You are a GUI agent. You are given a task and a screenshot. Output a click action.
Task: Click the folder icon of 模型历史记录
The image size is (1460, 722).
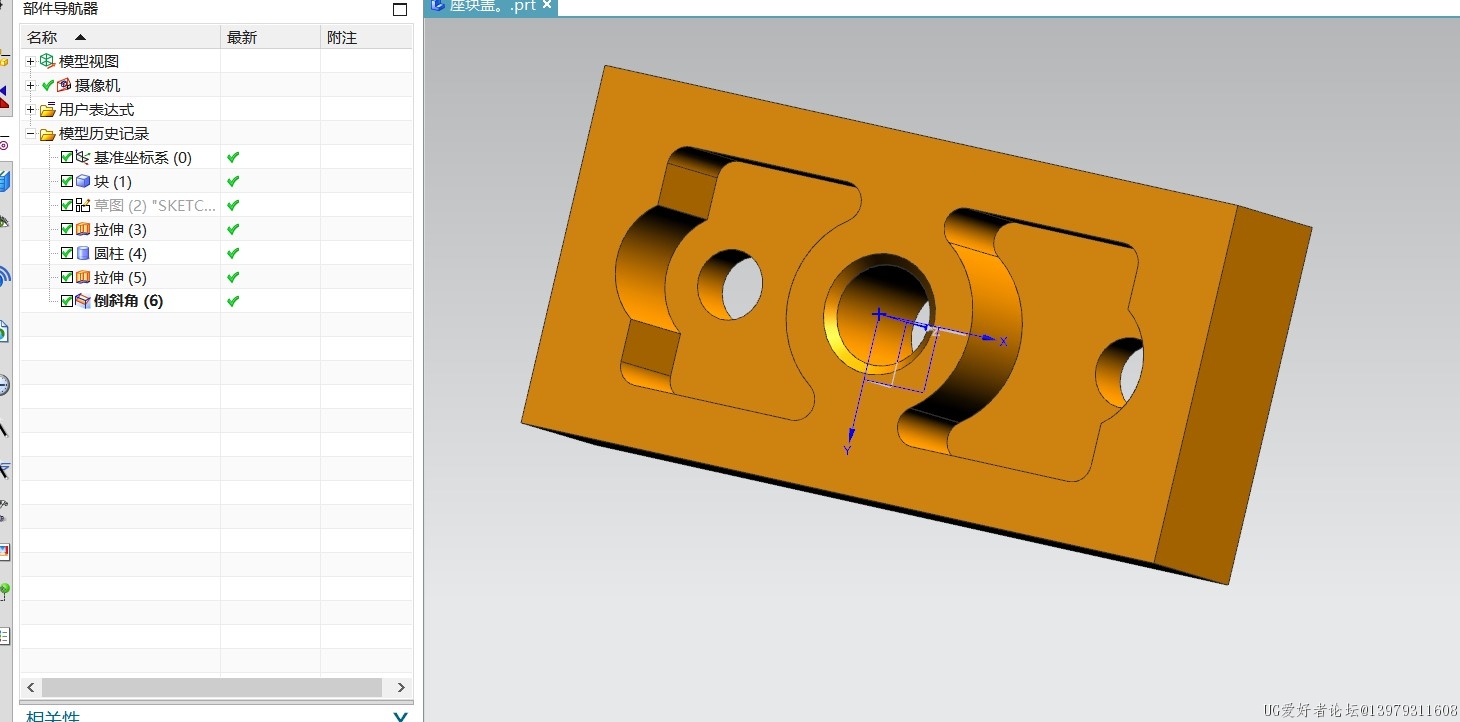pyautogui.click(x=47, y=134)
